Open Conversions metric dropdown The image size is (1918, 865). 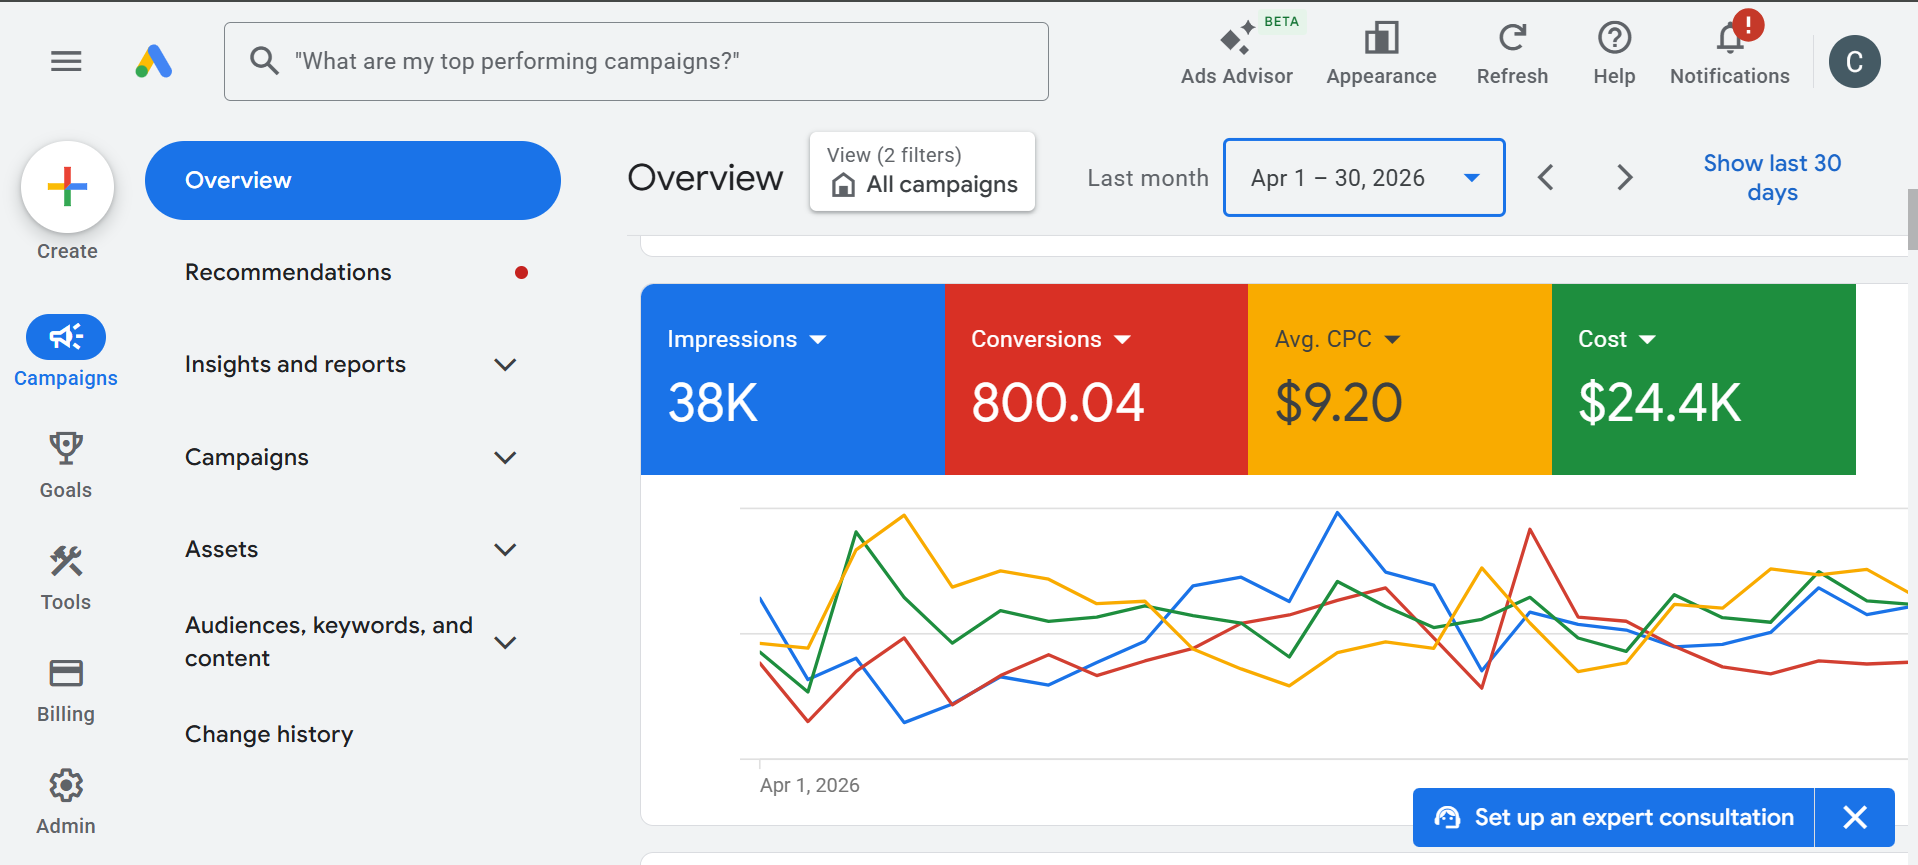[x=1122, y=340]
